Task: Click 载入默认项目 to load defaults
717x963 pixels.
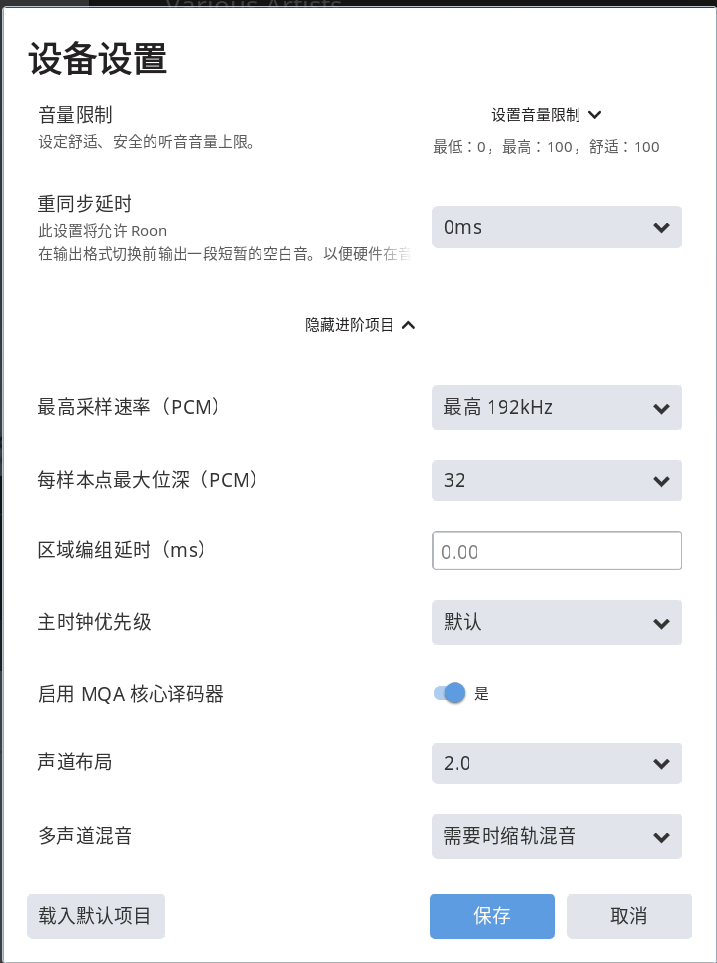Action: (x=95, y=916)
